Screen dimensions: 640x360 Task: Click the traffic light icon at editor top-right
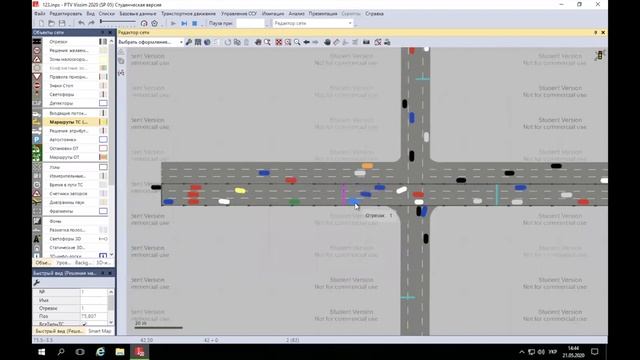pos(600,55)
